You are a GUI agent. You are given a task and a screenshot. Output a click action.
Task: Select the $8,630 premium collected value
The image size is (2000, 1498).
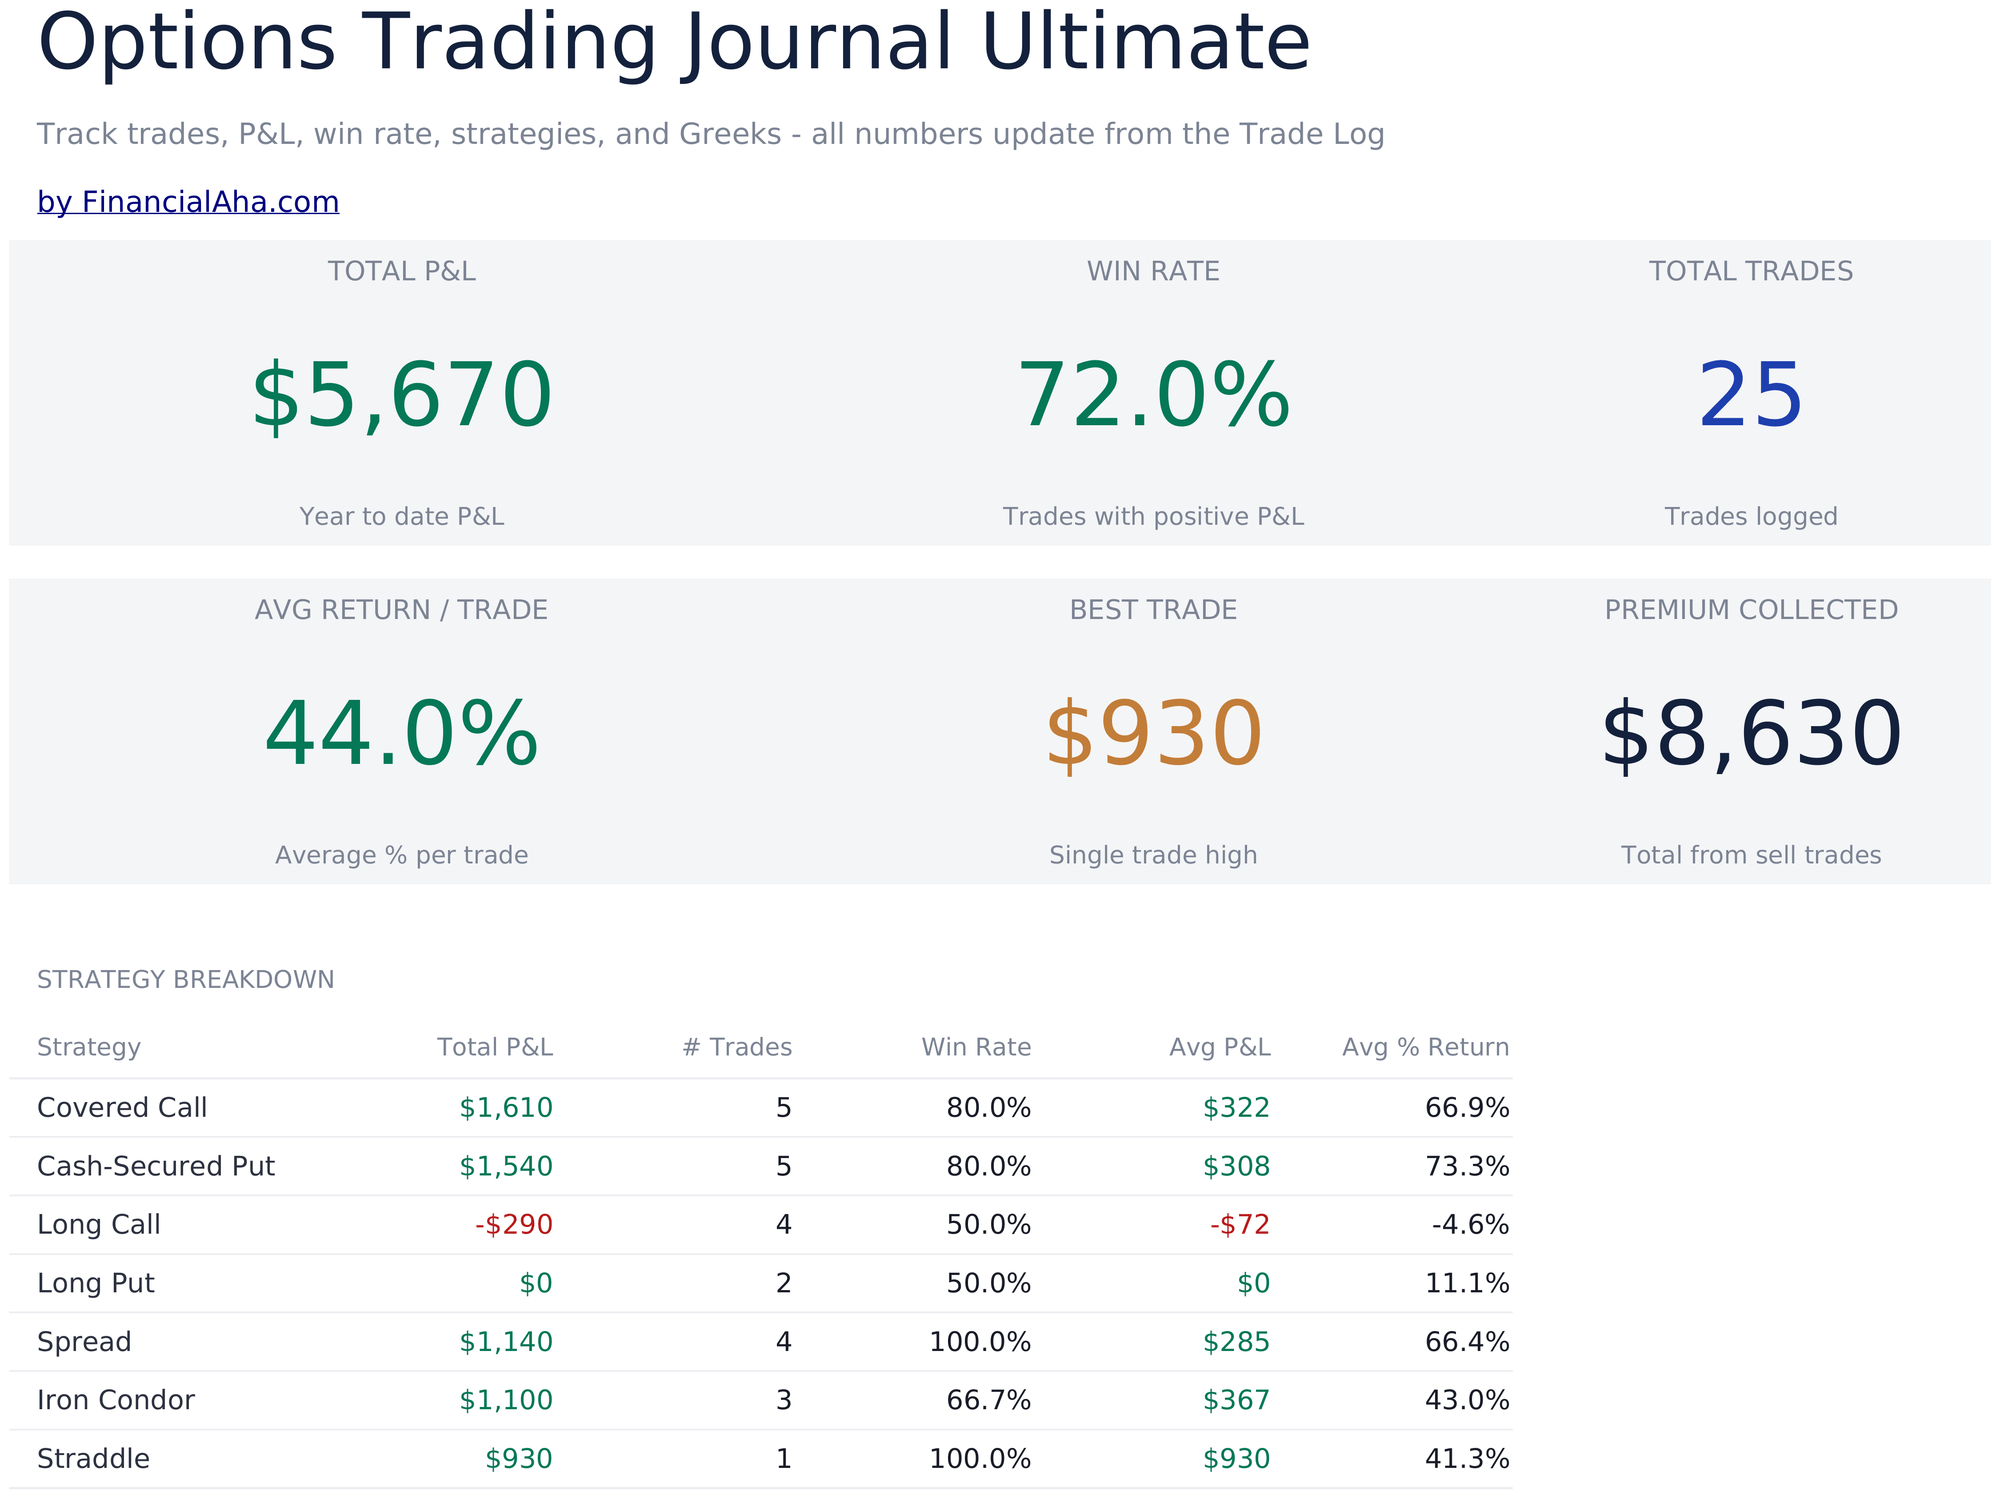pyautogui.click(x=1751, y=735)
